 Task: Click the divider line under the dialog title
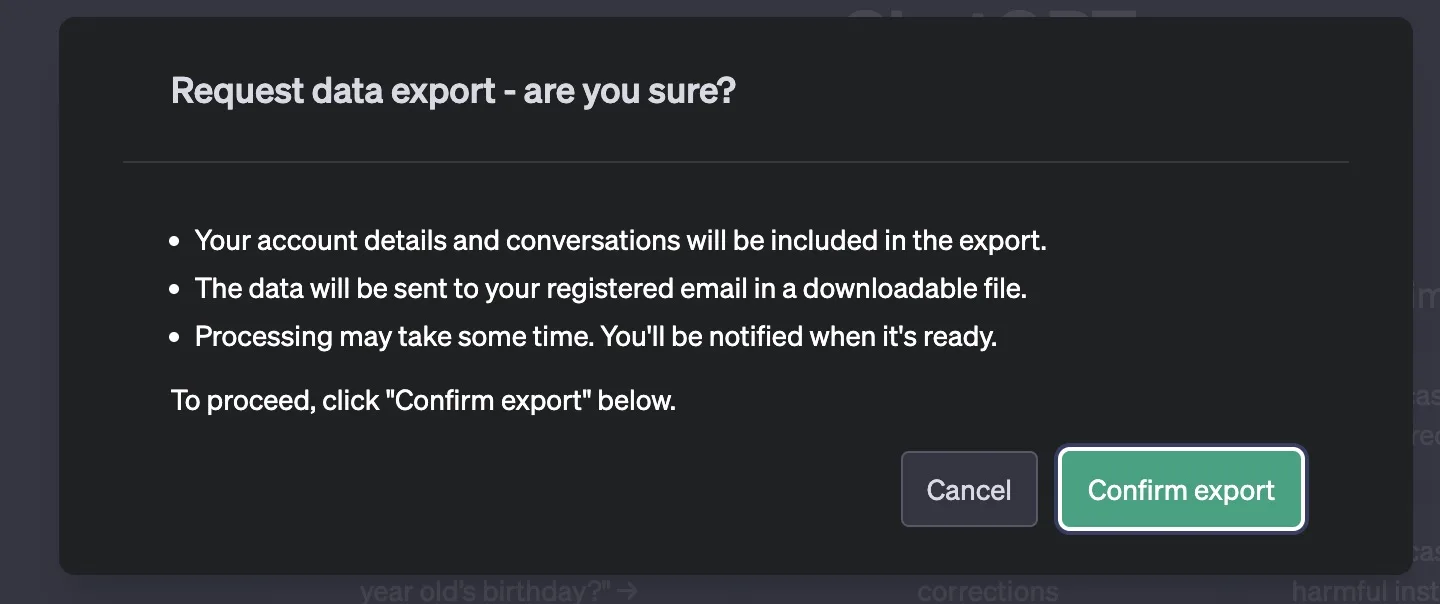(735, 161)
